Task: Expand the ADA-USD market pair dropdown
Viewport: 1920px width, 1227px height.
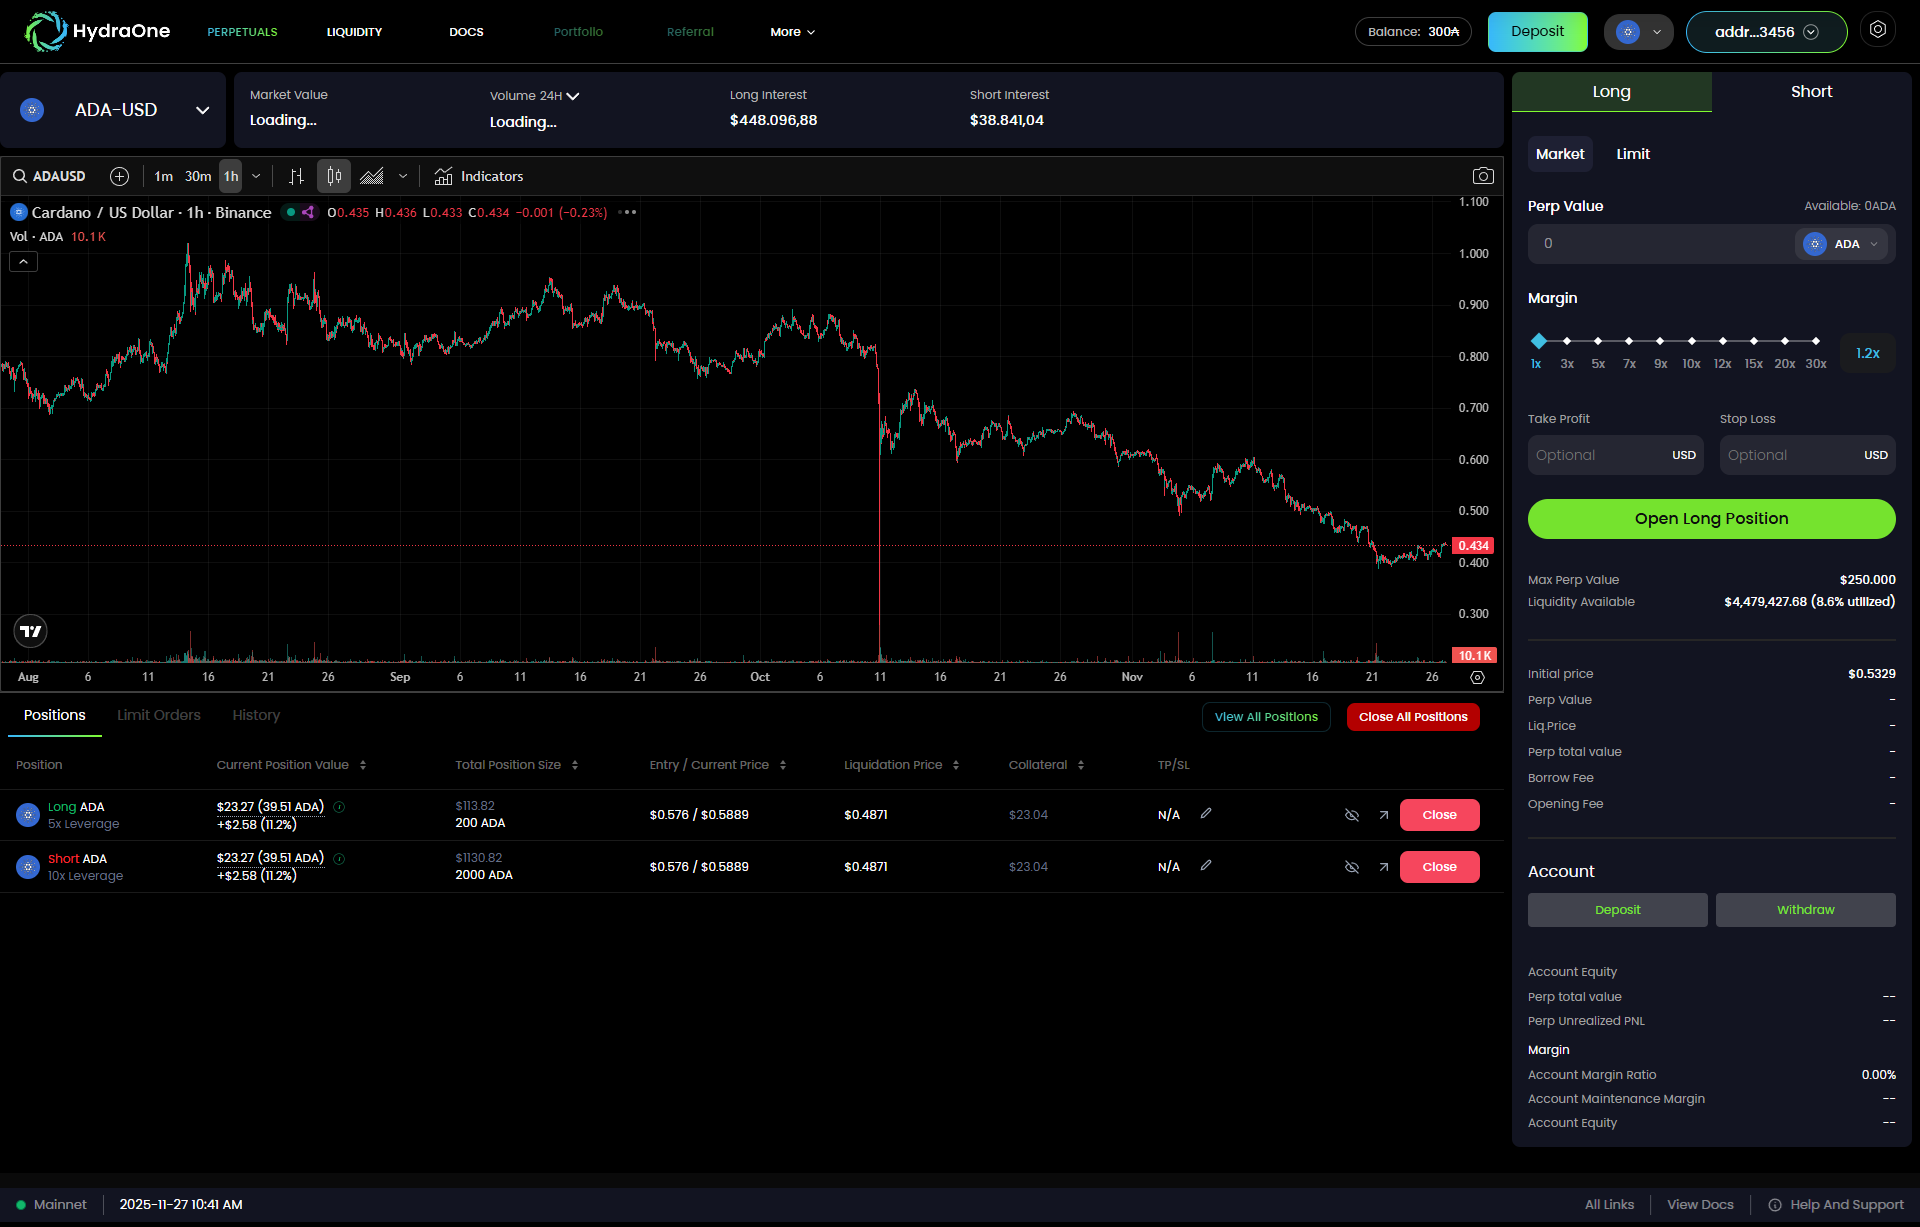Action: coord(202,110)
